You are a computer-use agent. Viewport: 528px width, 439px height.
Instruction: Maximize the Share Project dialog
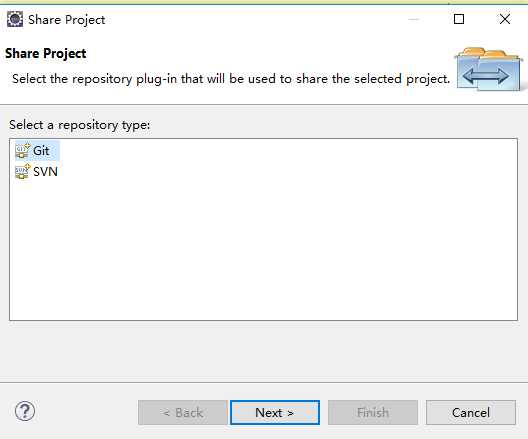tap(459, 19)
